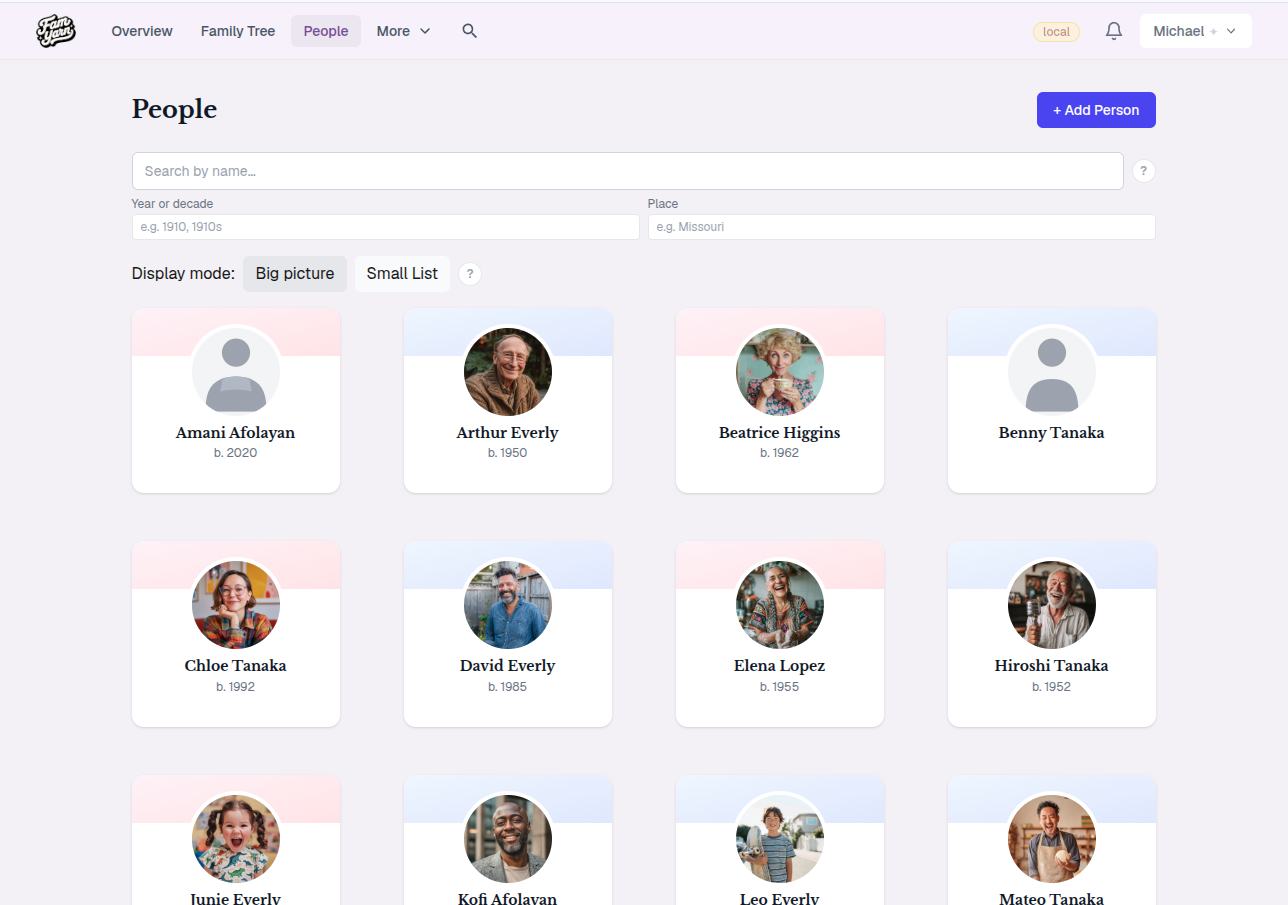Click the text 'b. 1992'
The height and width of the screenshot is (905, 1288).
tap(236, 687)
